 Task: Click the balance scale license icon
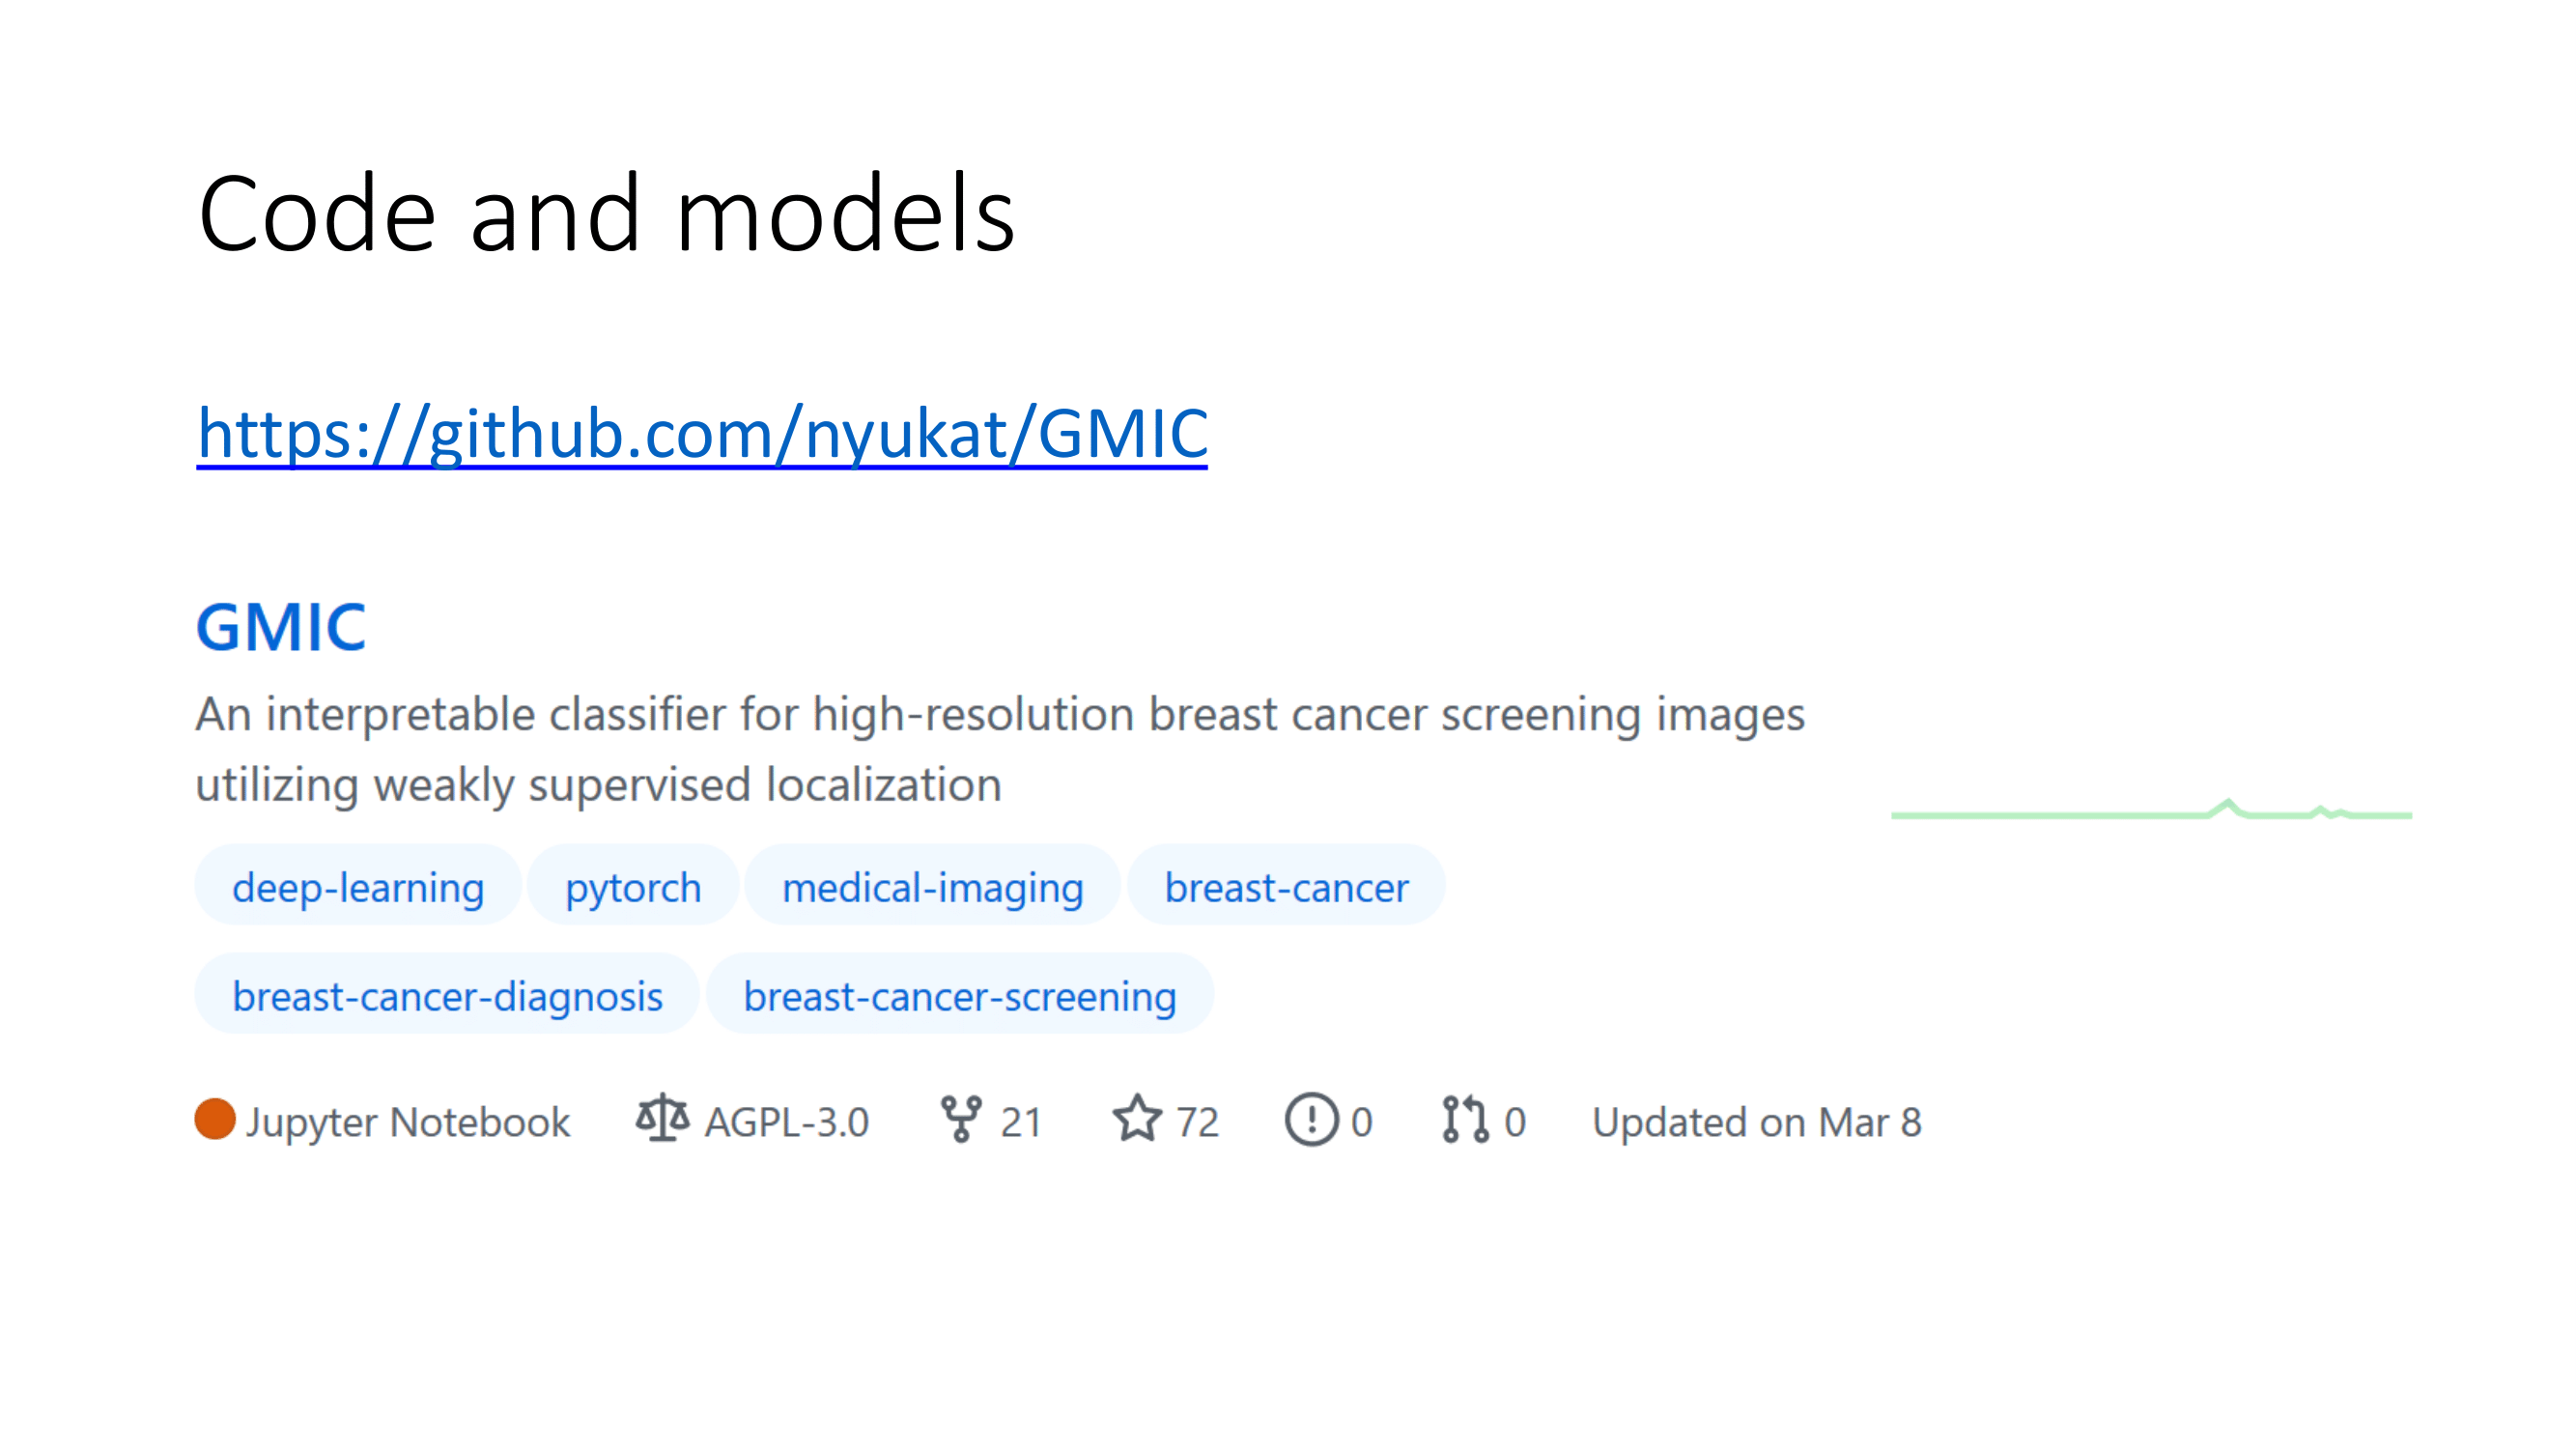point(662,1118)
